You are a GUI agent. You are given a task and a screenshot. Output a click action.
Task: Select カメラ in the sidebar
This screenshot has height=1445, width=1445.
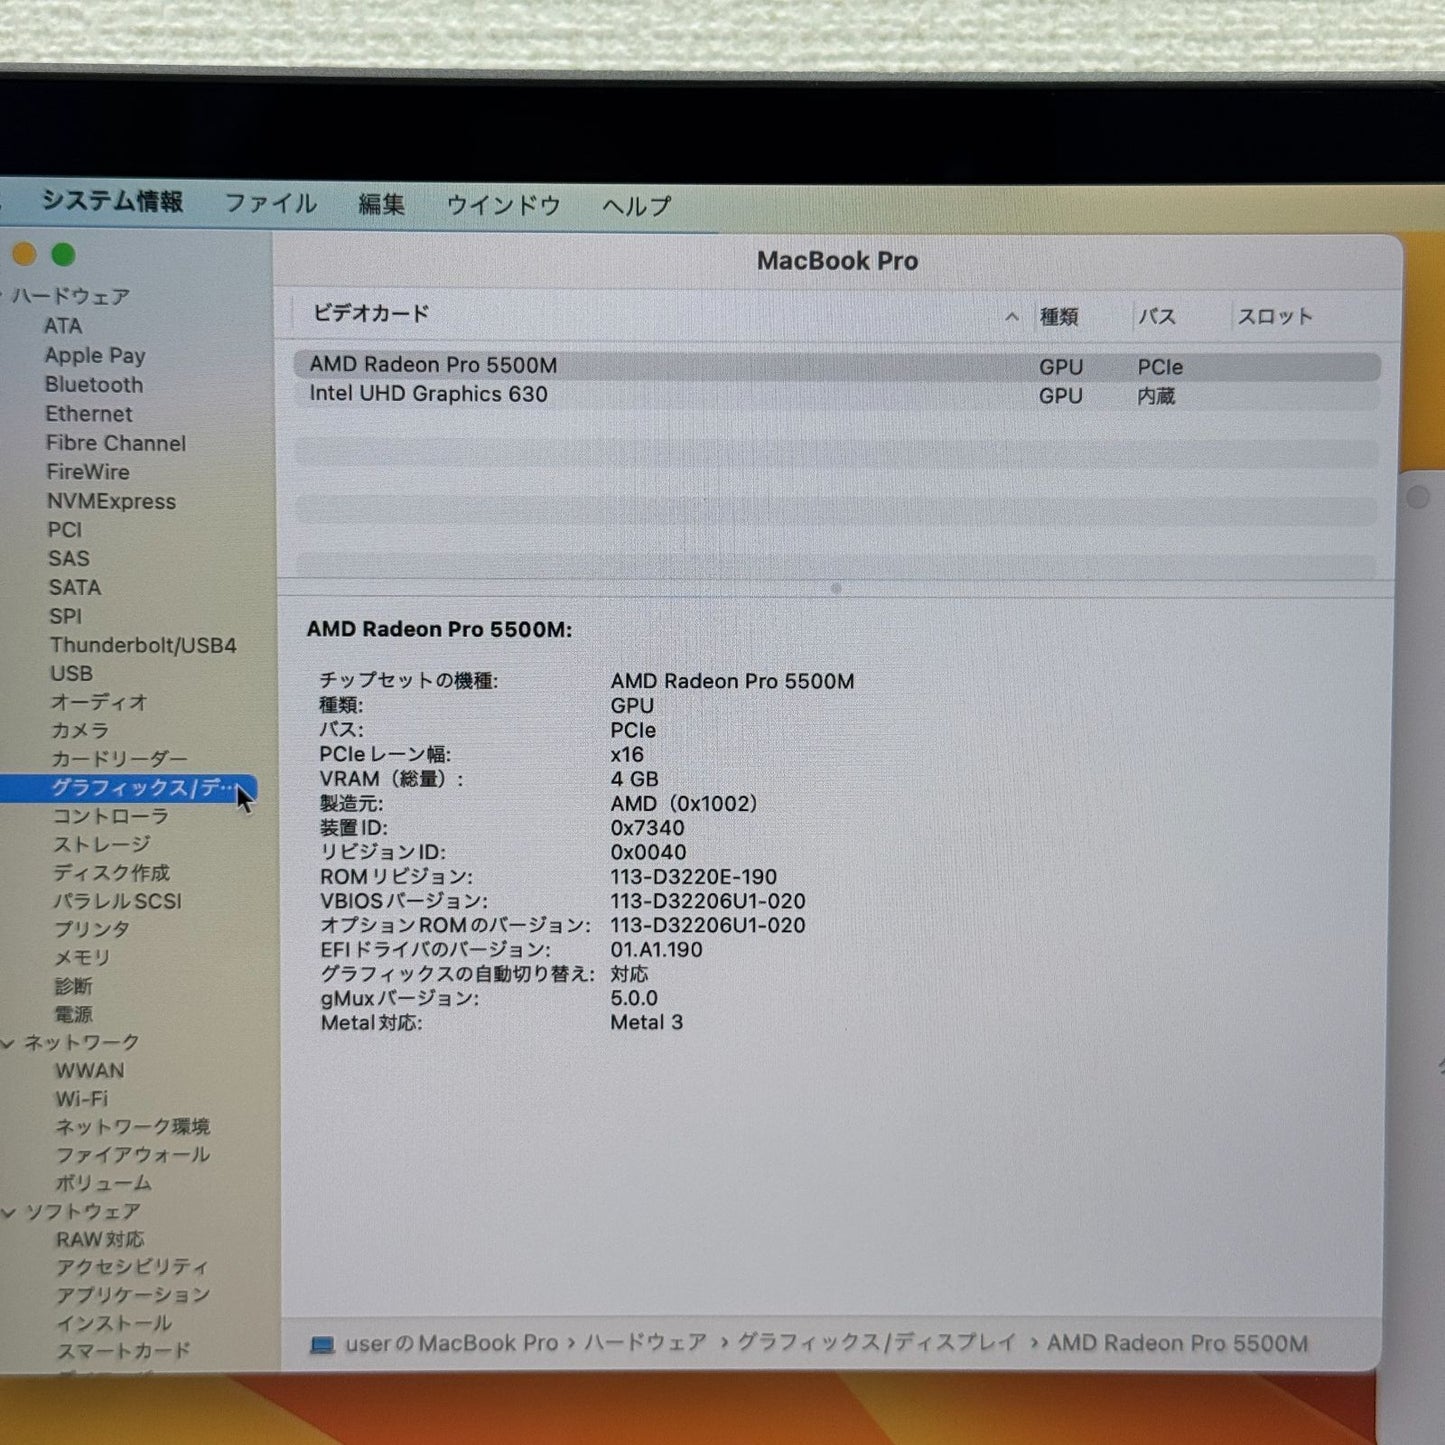tap(80, 731)
